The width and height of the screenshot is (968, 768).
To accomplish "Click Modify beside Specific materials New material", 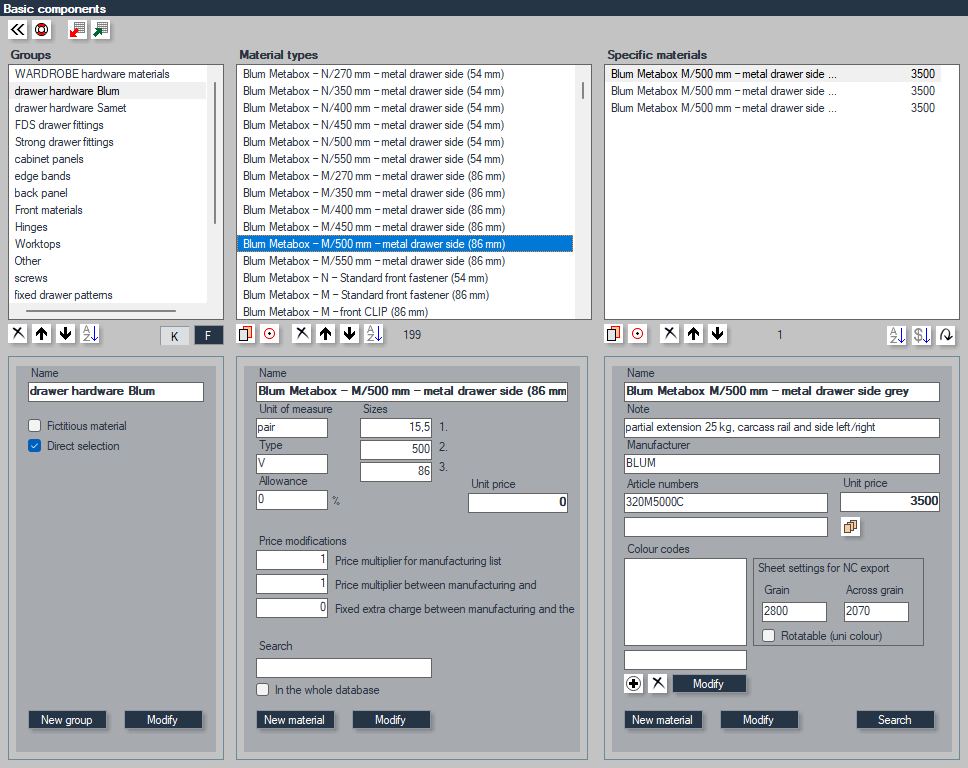I will 758,720.
